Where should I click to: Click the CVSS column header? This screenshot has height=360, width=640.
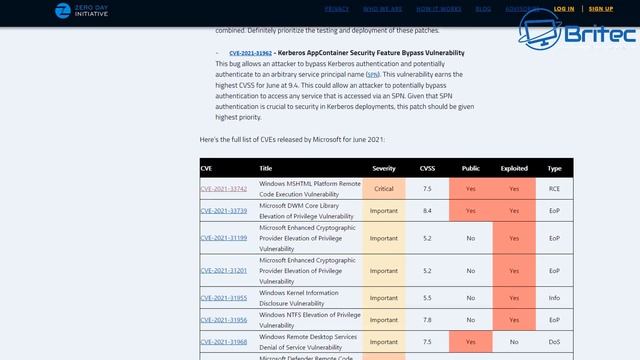tap(427, 168)
